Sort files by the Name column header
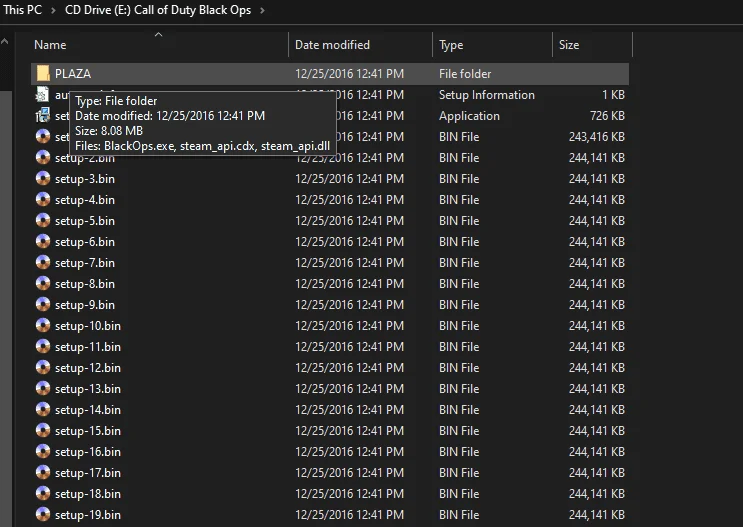Image resolution: width=743 pixels, height=527 pixels. [x=50, y=45]
